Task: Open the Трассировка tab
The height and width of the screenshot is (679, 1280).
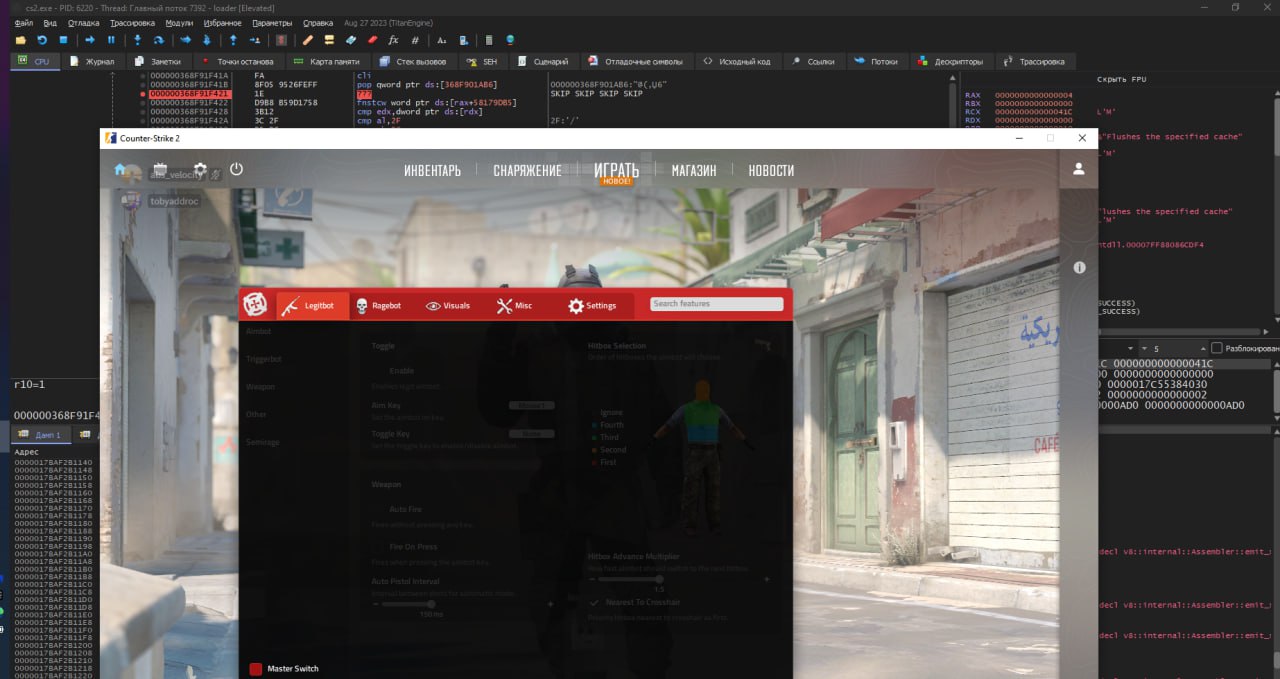Action: (x=1036, y=61)
